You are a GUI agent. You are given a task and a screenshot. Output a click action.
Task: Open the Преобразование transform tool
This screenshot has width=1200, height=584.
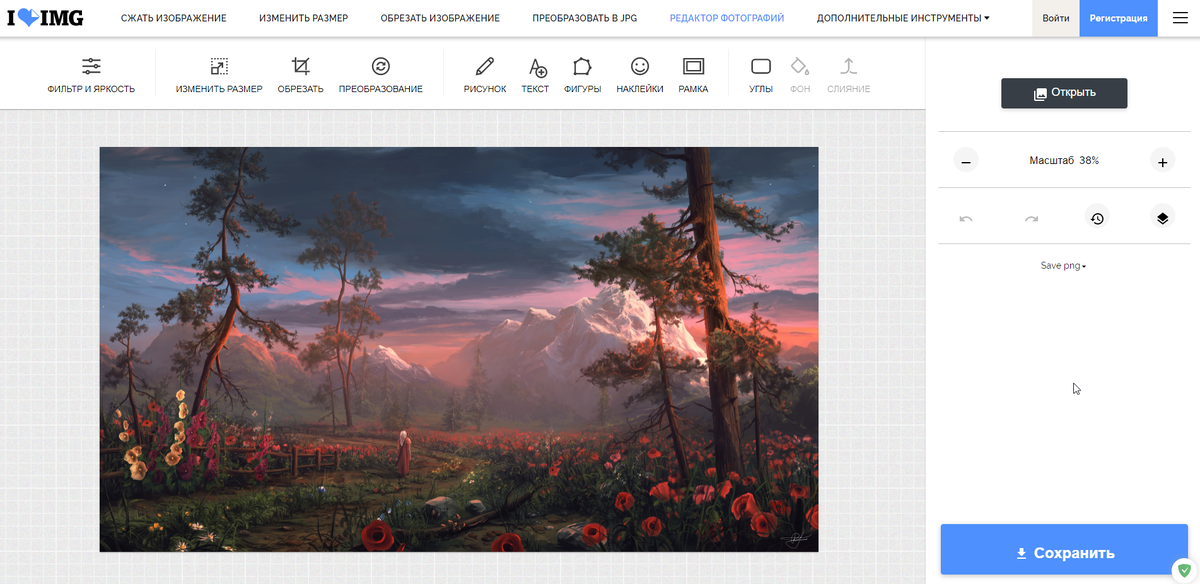pyautogui.click(x=381, y=75)
